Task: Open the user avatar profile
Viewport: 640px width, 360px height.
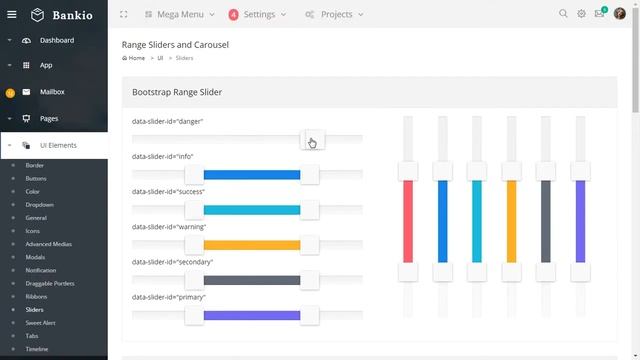Action: tap(620, 13)
